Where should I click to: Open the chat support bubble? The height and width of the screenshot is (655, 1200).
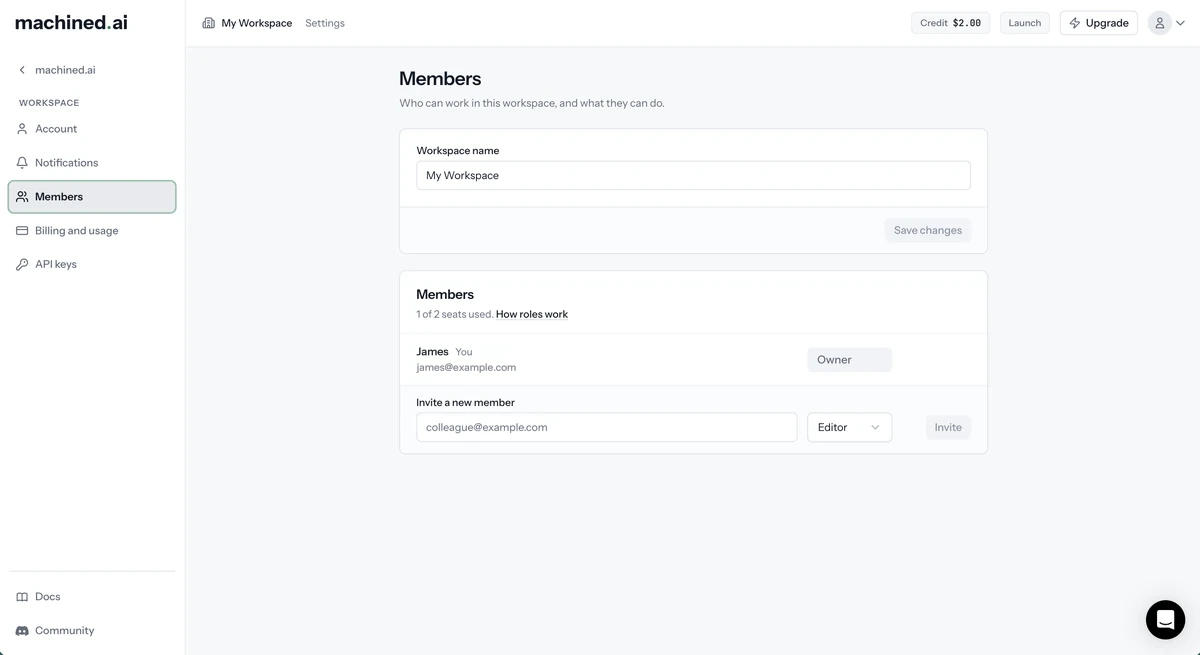[x=1165, y=620]
